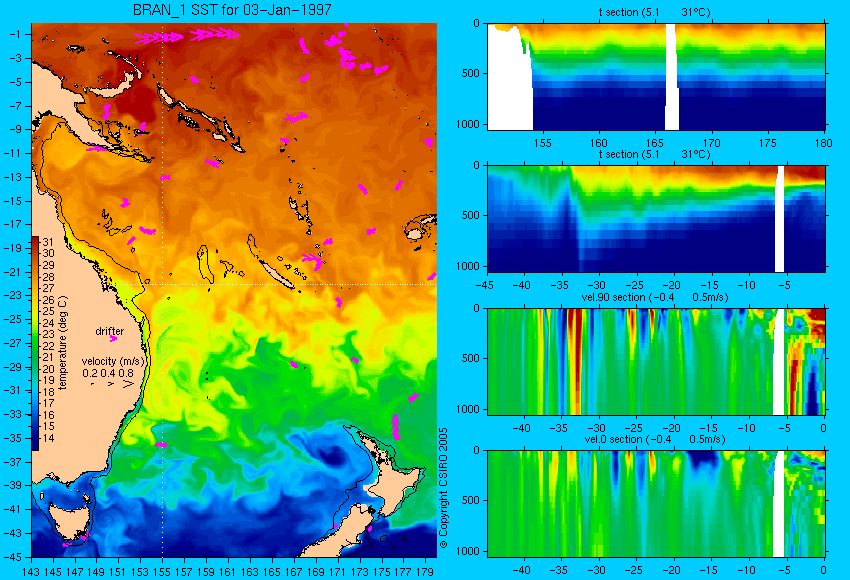Click the magenta drifter marker beside 'drifter' label
Image resolution: width=850 pixels, height=580 pixels.
tap(113, 339)
